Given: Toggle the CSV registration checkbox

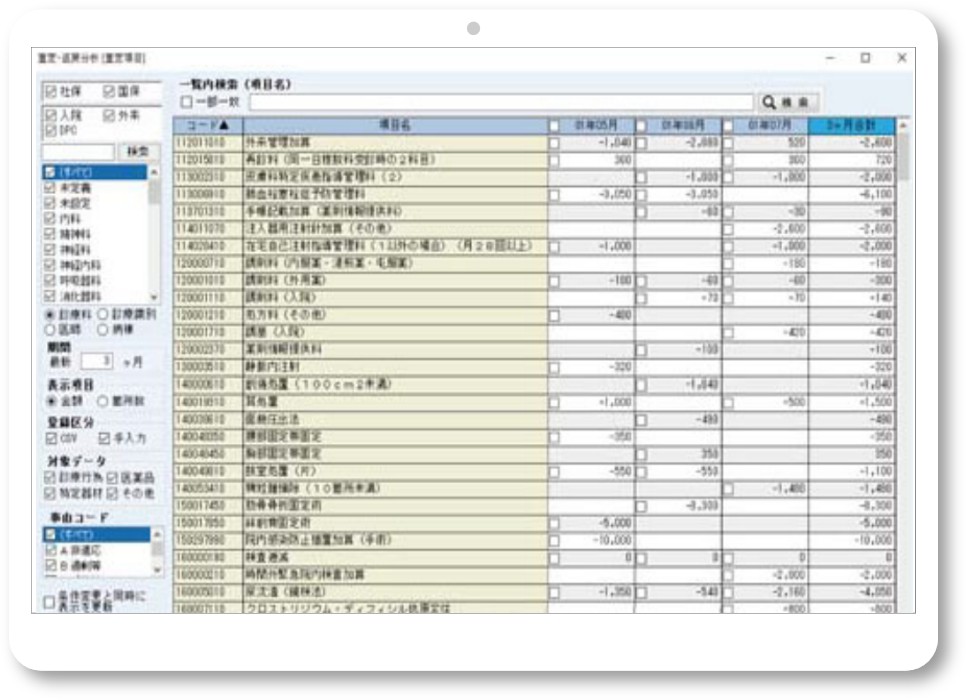Looking at the screenshot, I should click(x=51, y=437).
